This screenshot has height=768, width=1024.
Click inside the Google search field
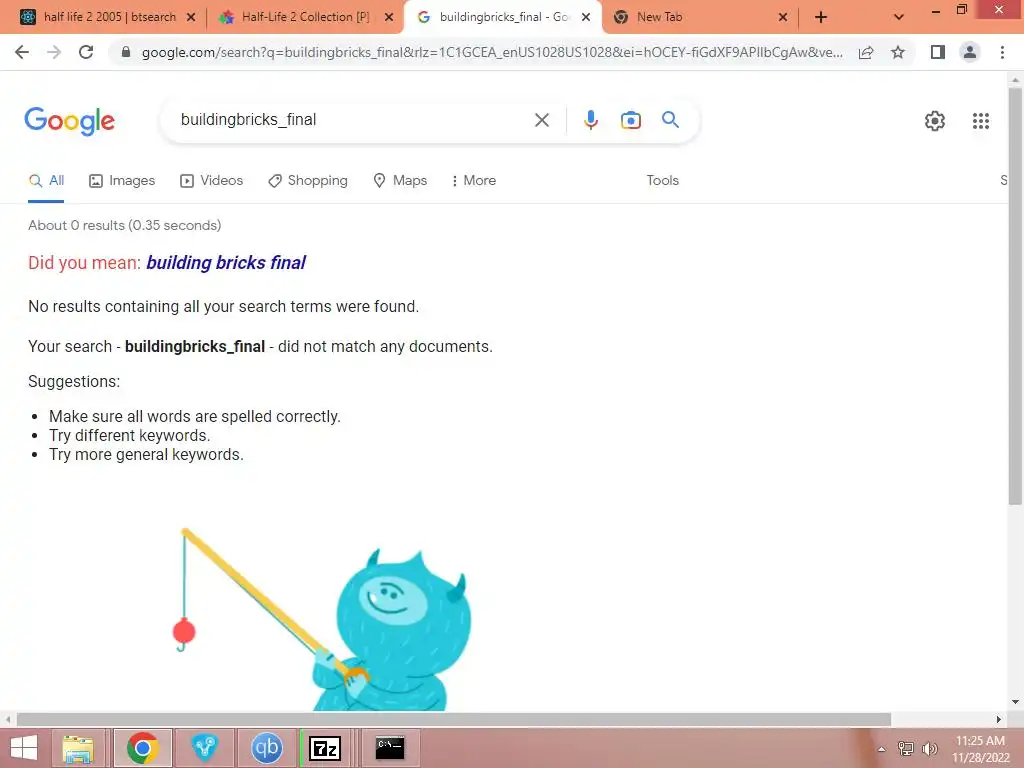(x=353, y=120)
